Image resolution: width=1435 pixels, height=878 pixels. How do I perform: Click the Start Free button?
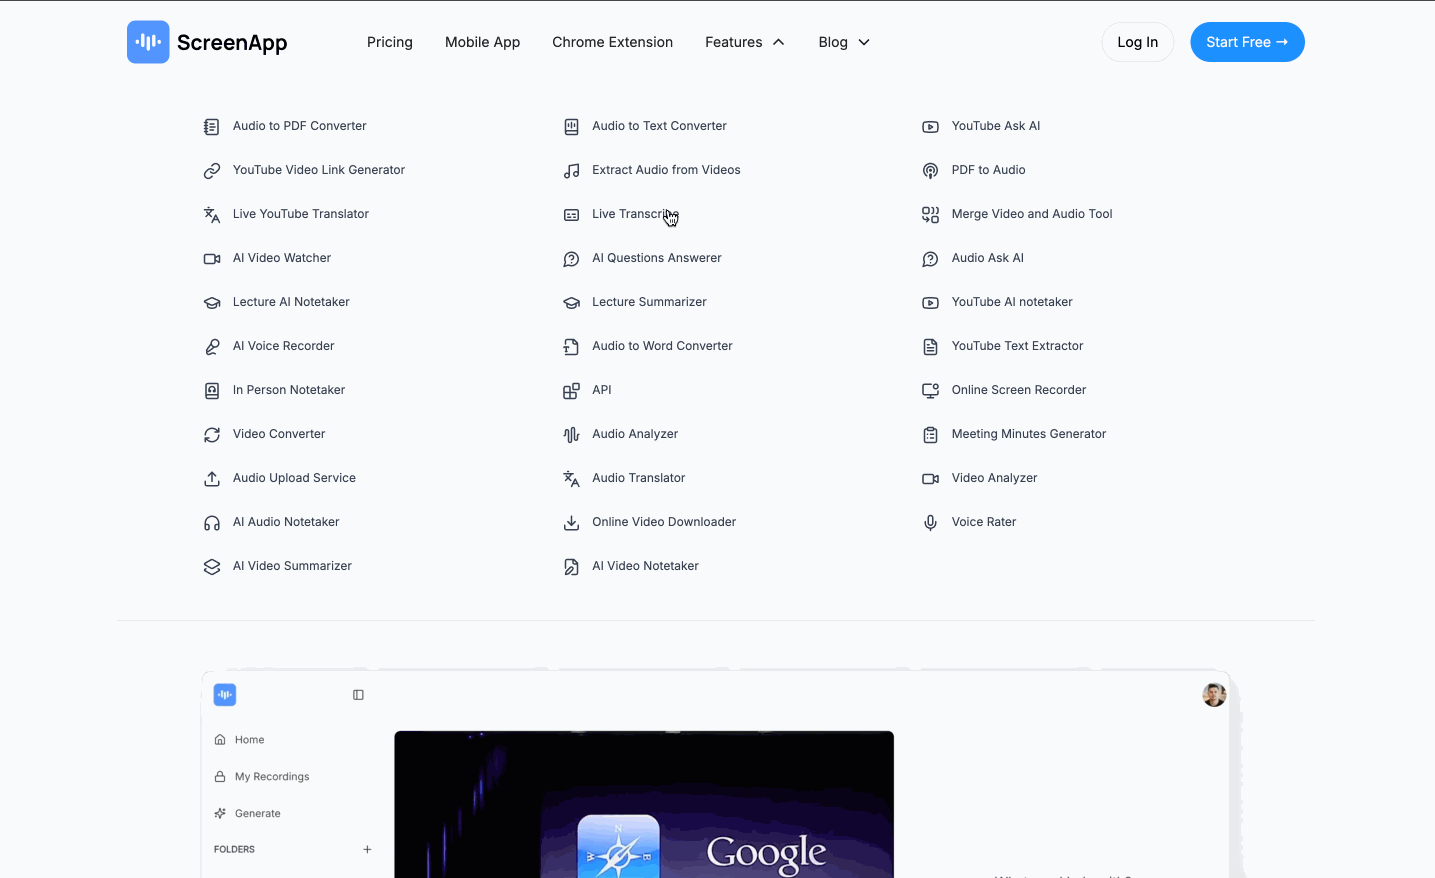(1247, 42)
